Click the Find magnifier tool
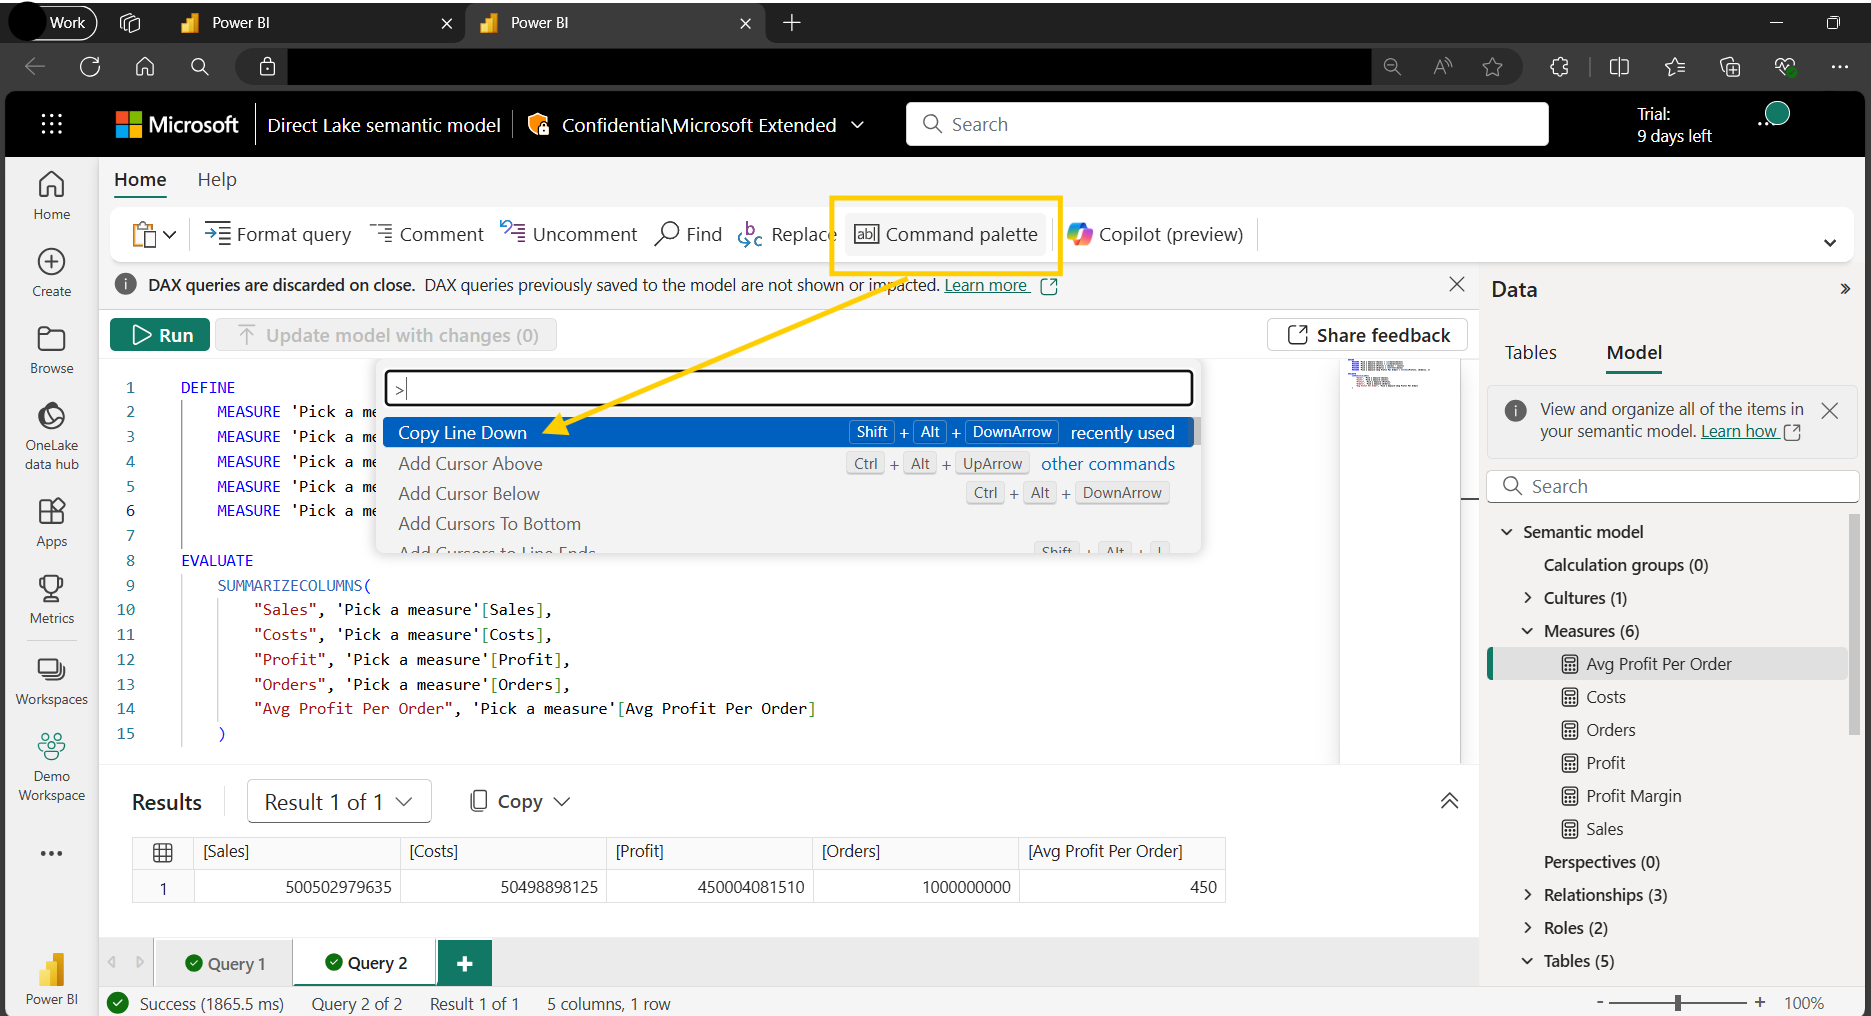1871x1016 pixels. (x=688, y=234)
